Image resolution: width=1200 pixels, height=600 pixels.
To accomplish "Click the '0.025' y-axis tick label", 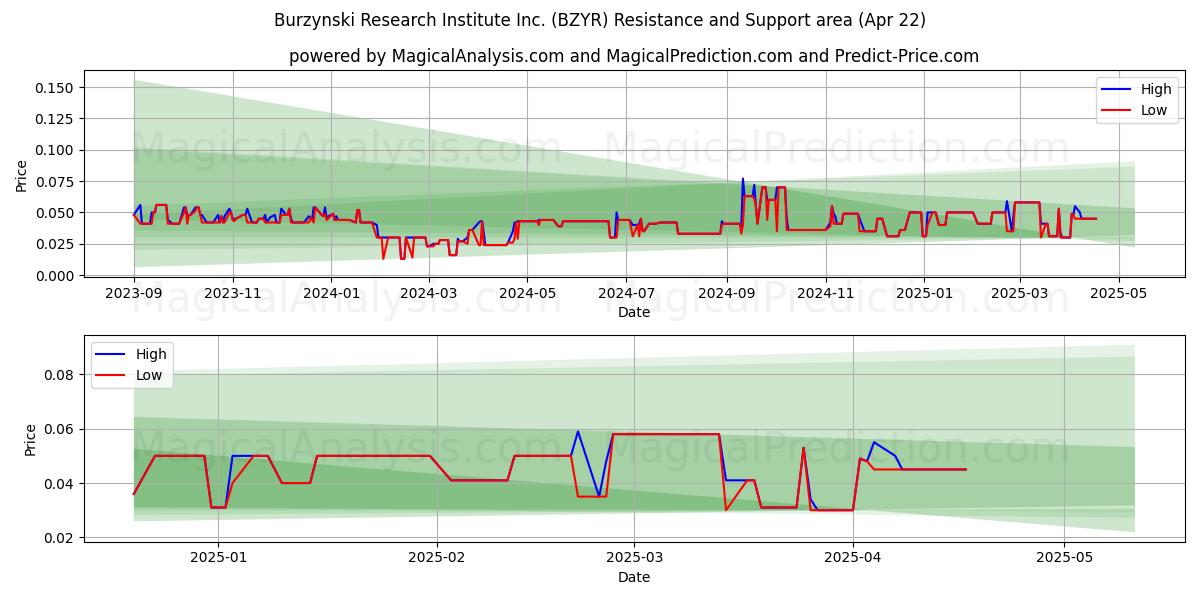I will (56, 244).
